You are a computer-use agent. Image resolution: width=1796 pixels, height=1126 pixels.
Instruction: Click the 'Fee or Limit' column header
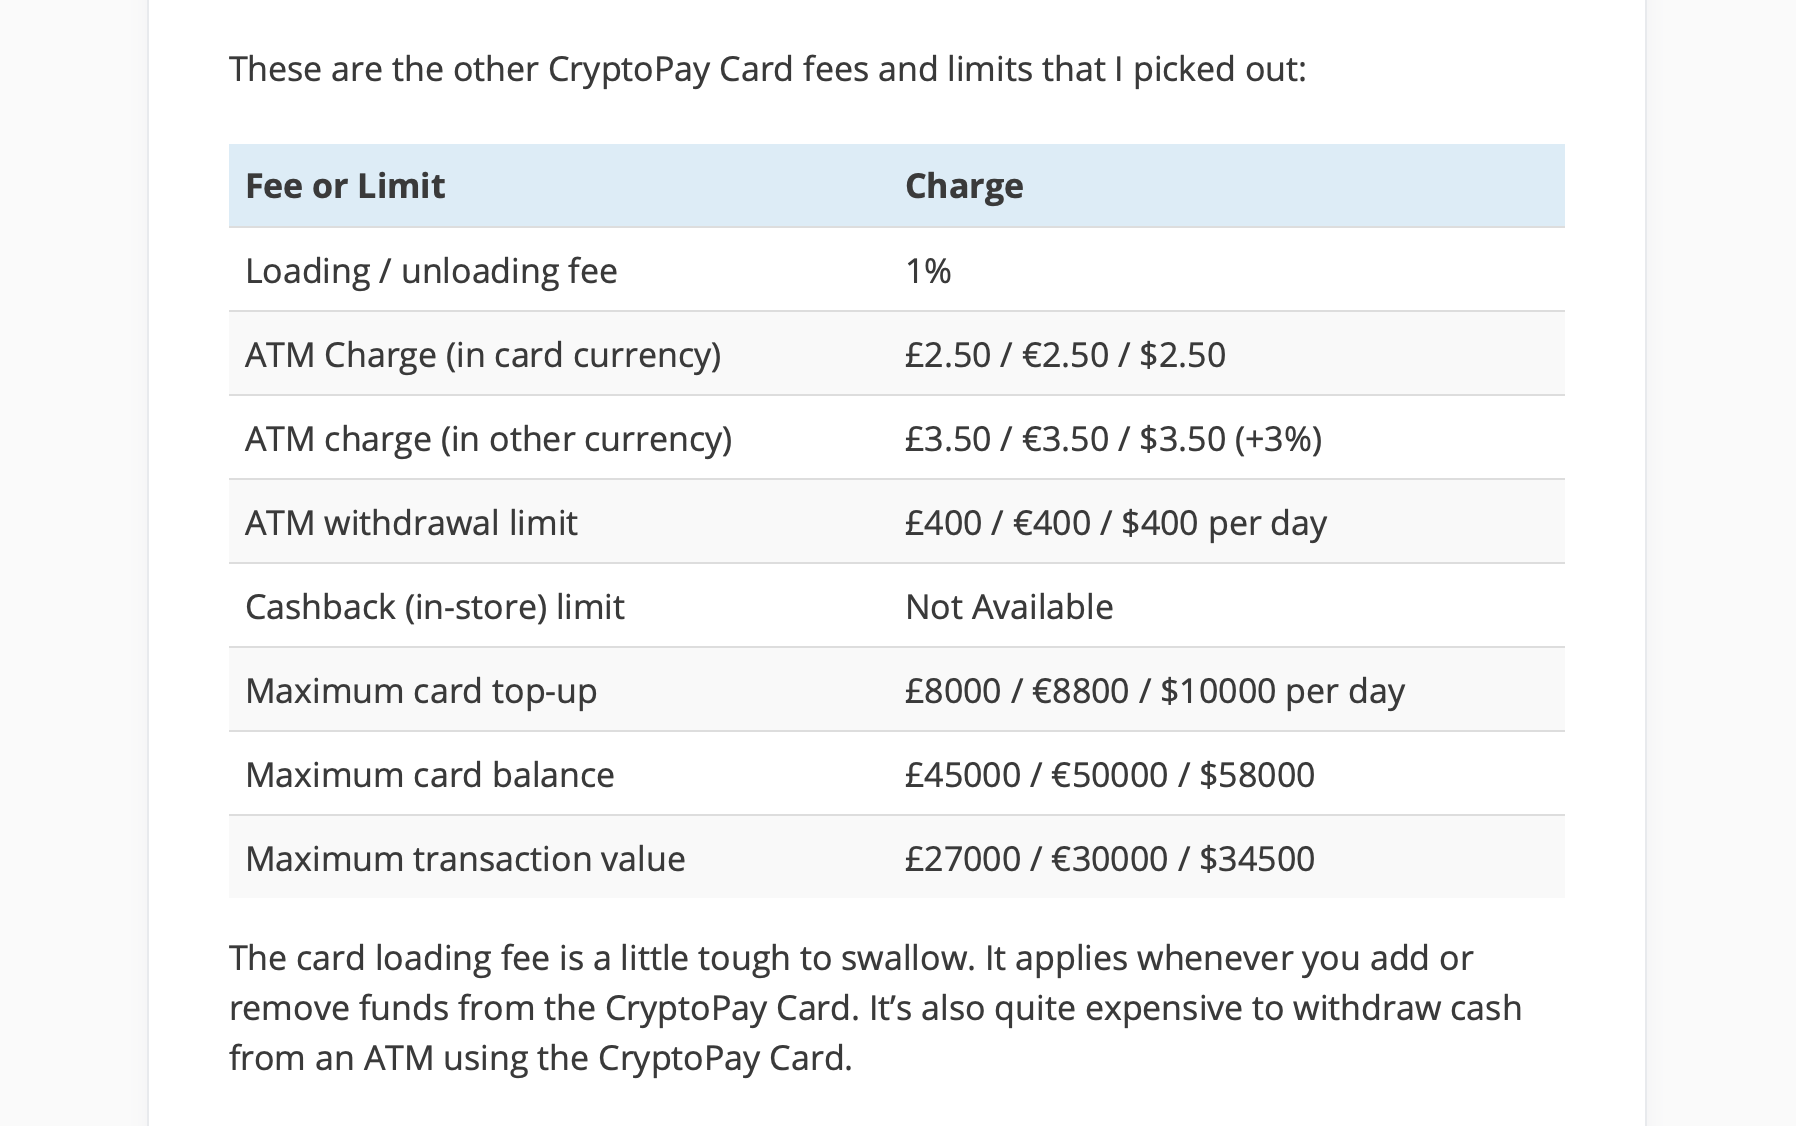345,186
